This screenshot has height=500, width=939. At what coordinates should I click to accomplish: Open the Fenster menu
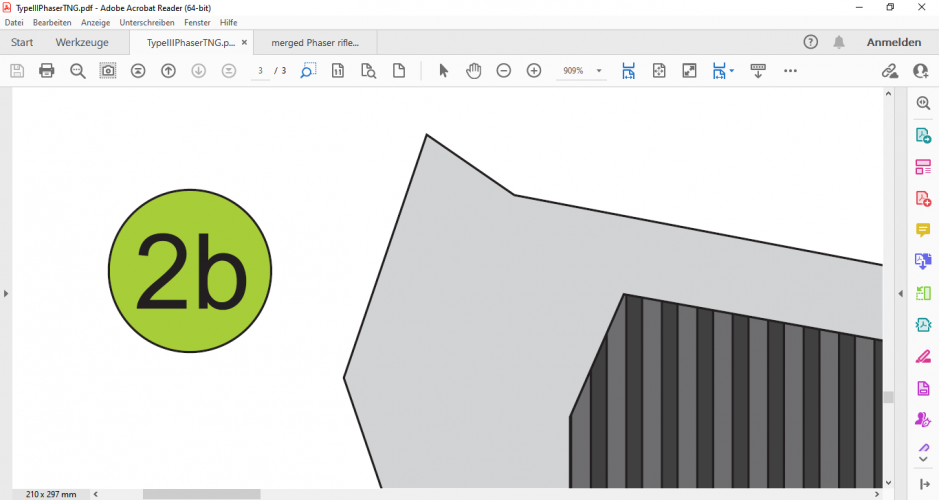[197, 22]
